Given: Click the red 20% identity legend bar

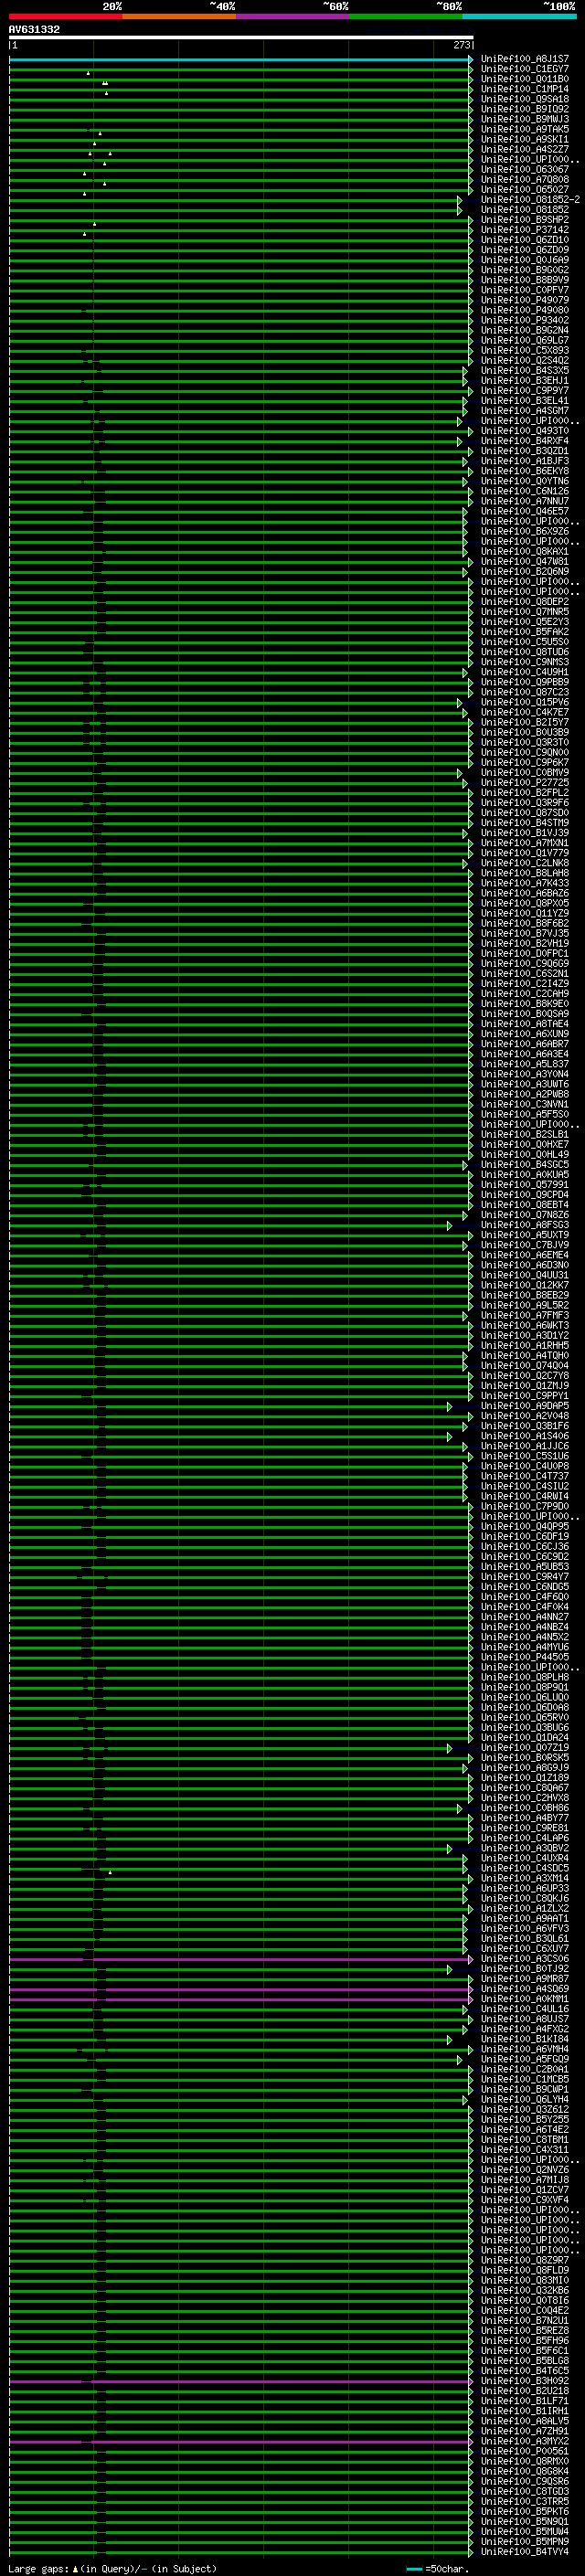Looking at the screenshot, I should click(66, 16).
